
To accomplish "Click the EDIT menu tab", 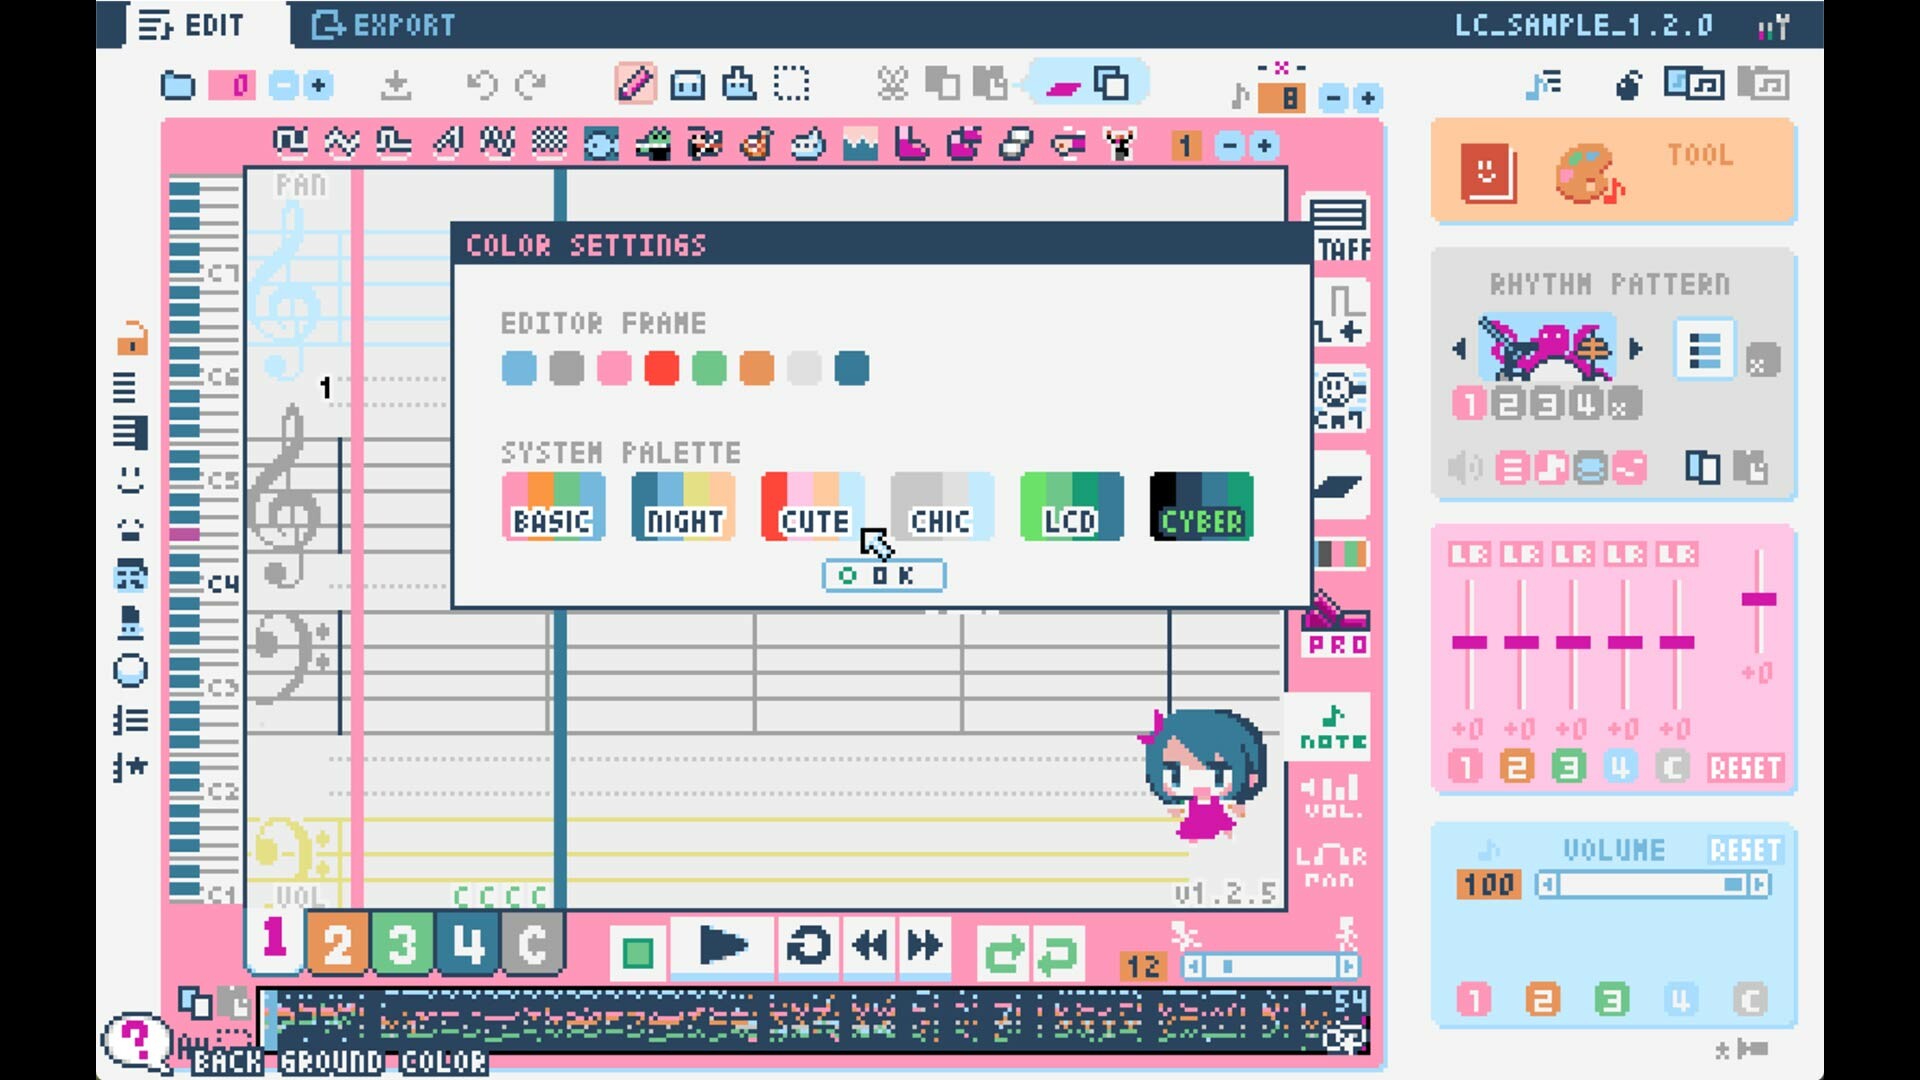I will (x=195, y=24).
